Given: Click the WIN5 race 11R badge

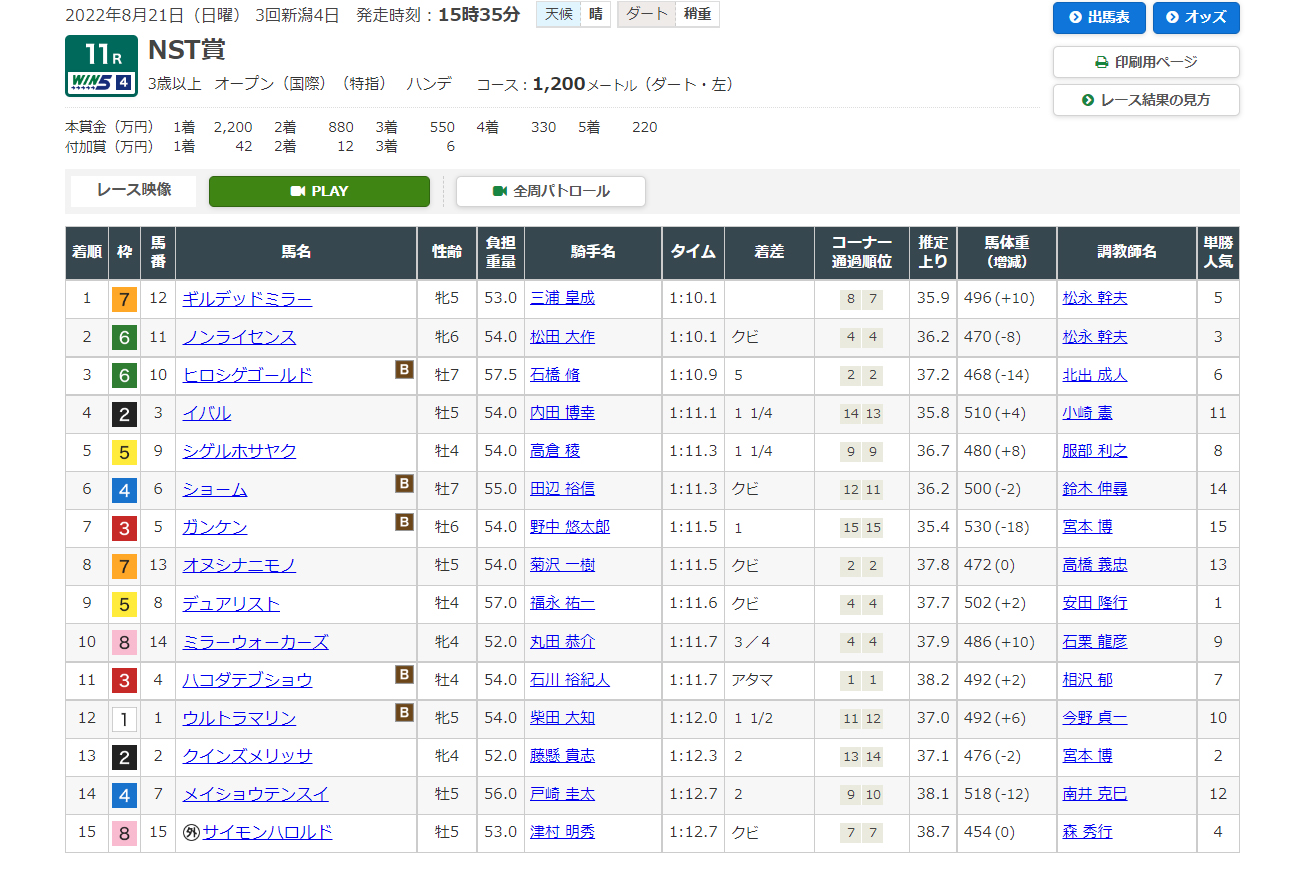Looking at the screenshot, I should tap(101, 66).
